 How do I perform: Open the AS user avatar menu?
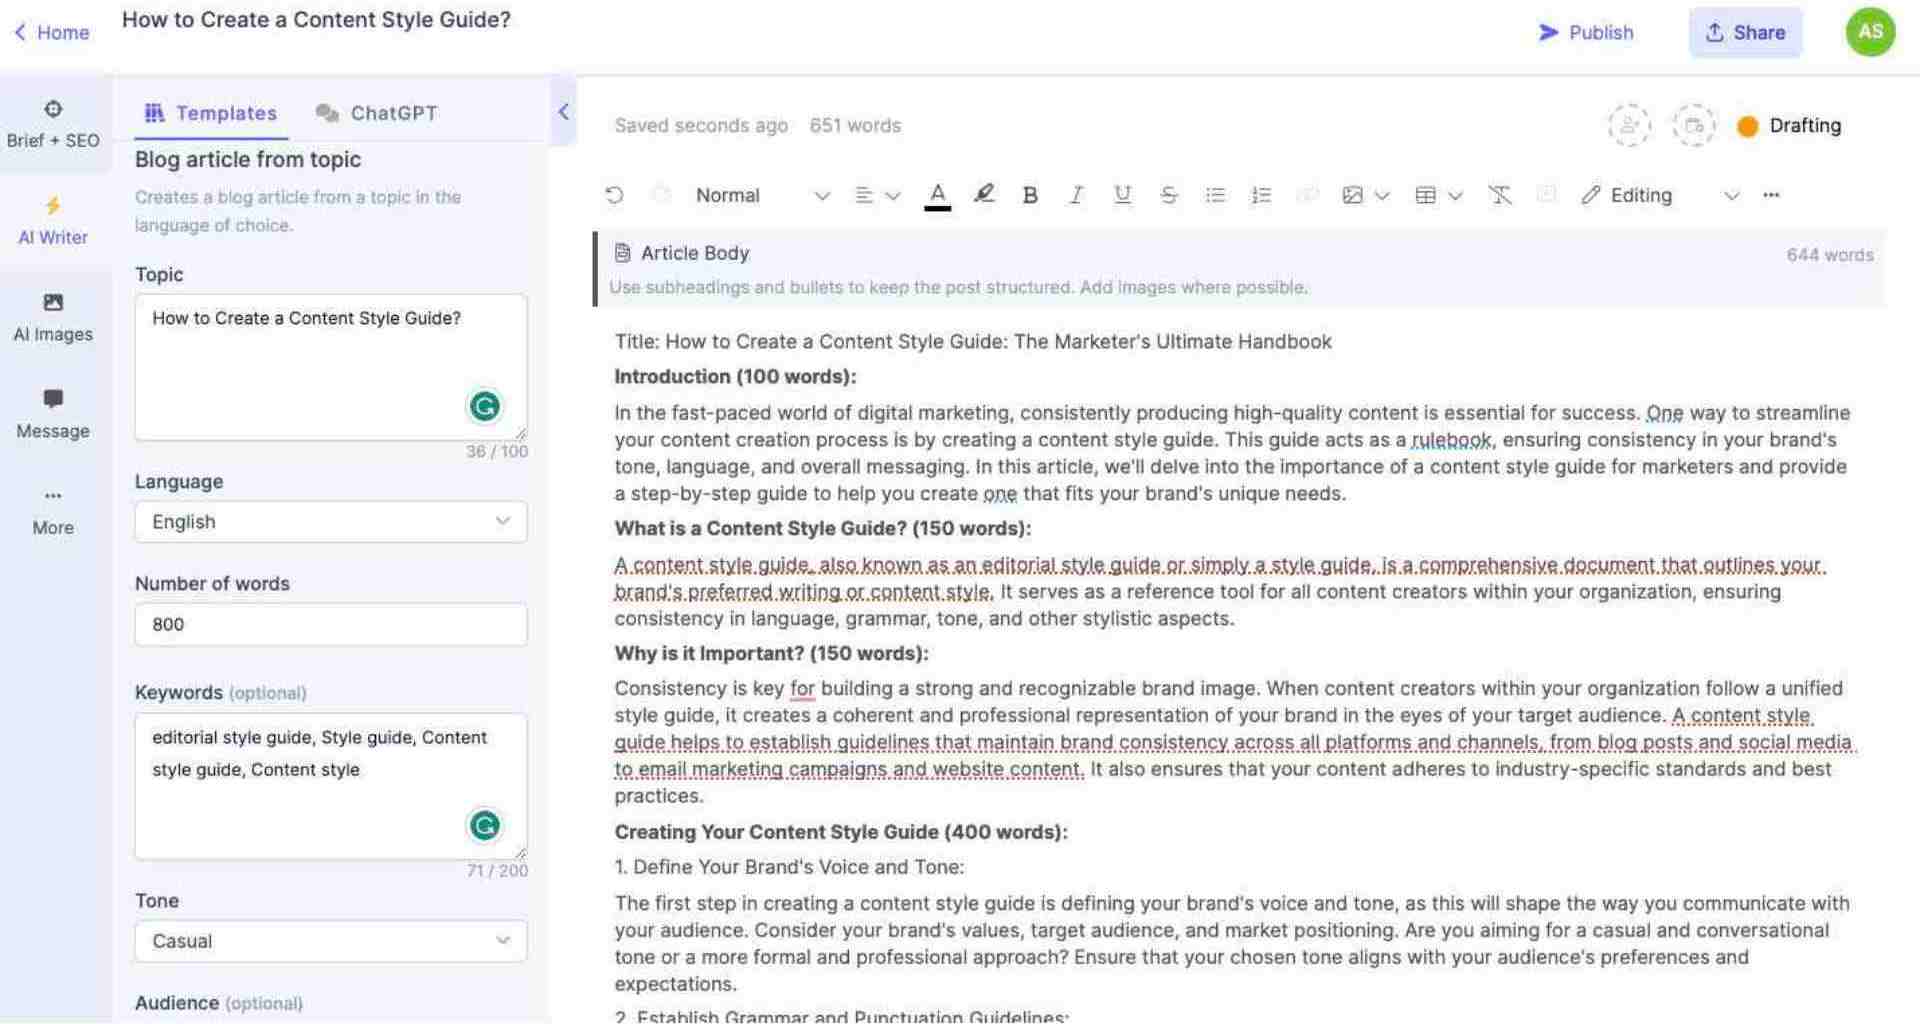tap(1870, 32)
